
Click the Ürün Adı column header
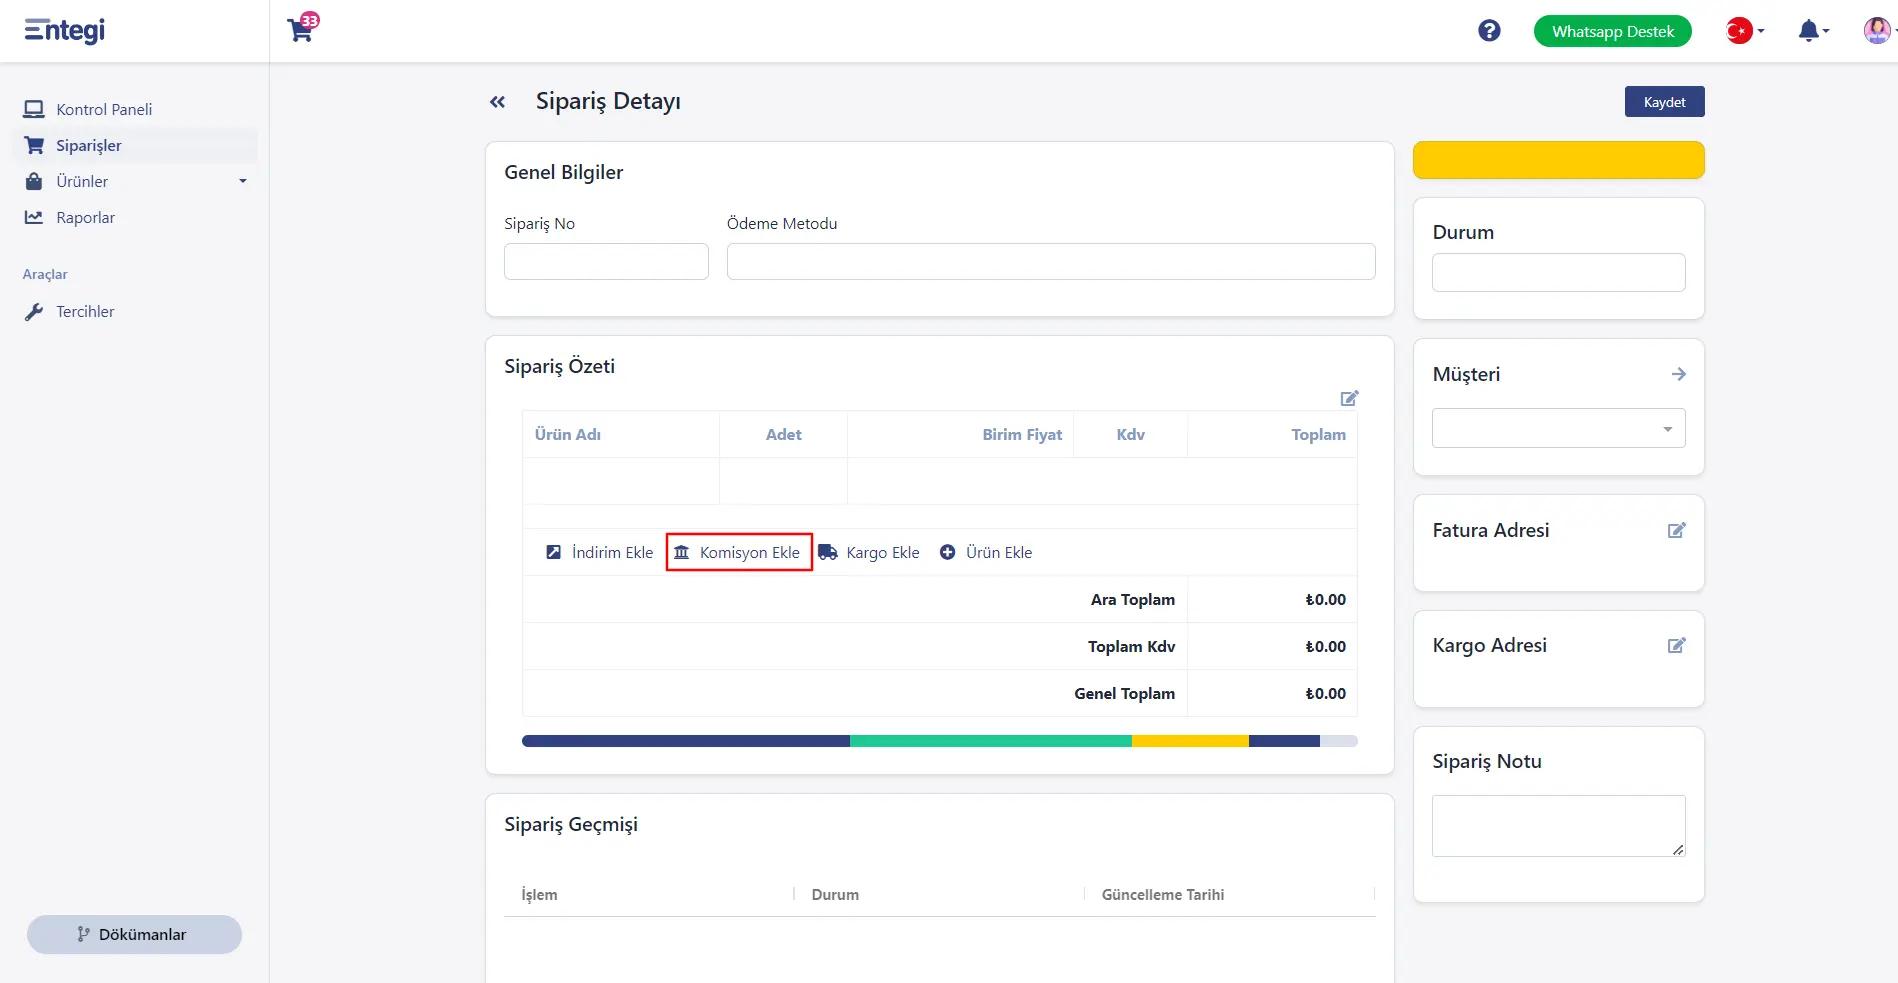click(x=568, y=434)
